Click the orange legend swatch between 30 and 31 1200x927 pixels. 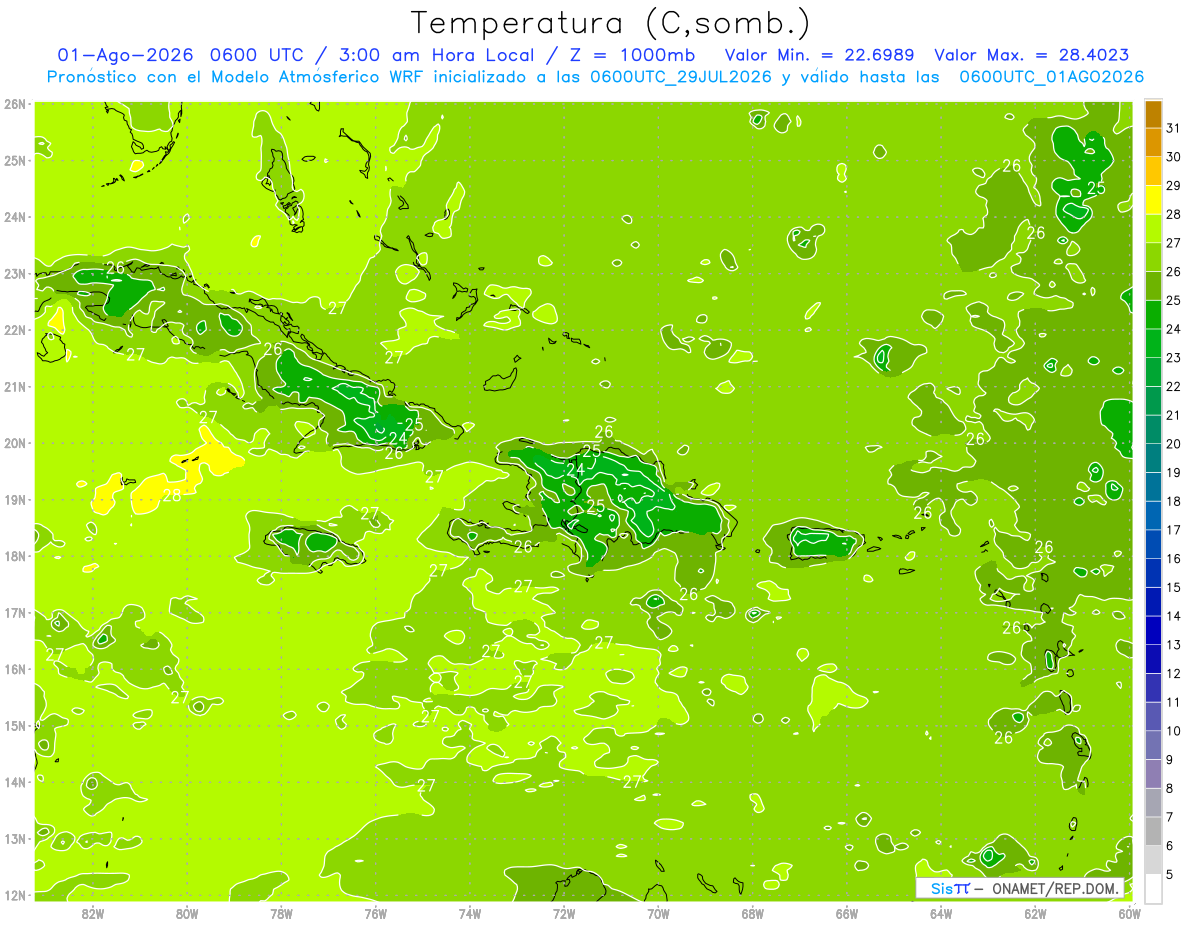pos(1153,142)
